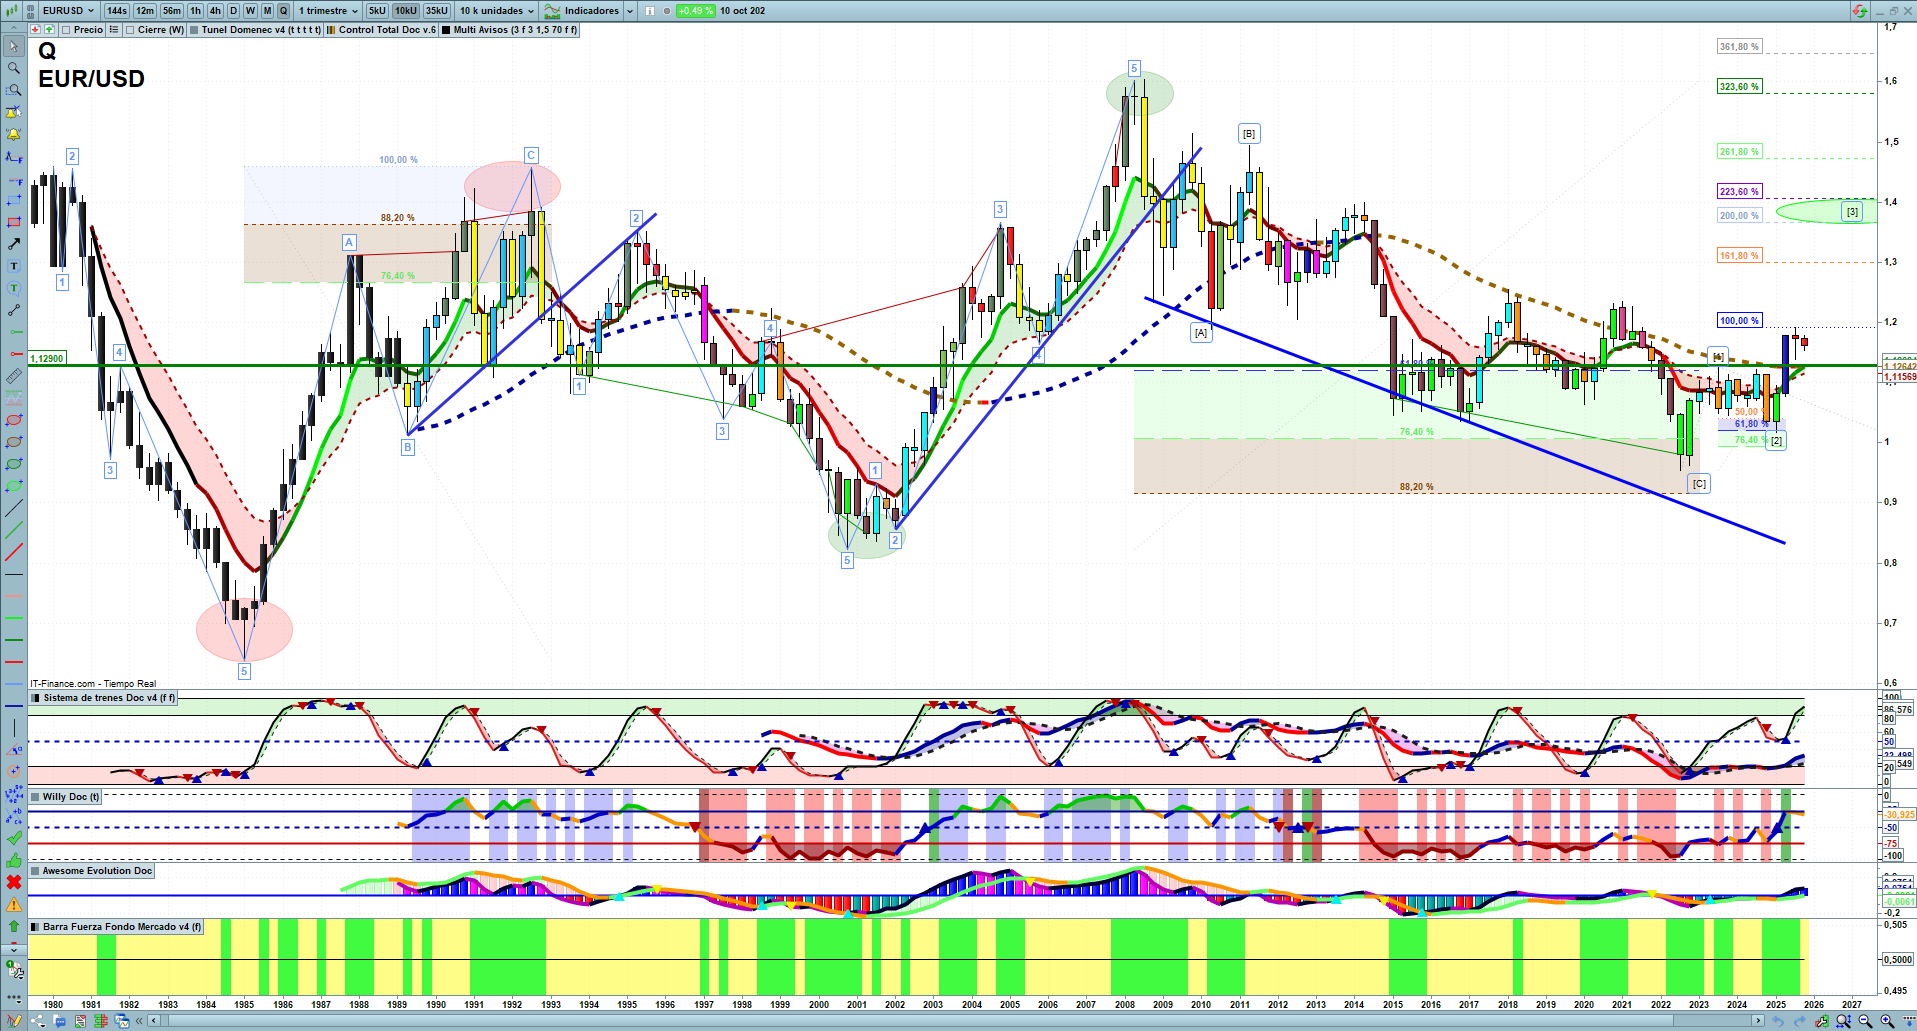Switch to the 56m timeframe
This screenshot has height=1031, width=1917.
pyautogui.click(x=172, y=11)
